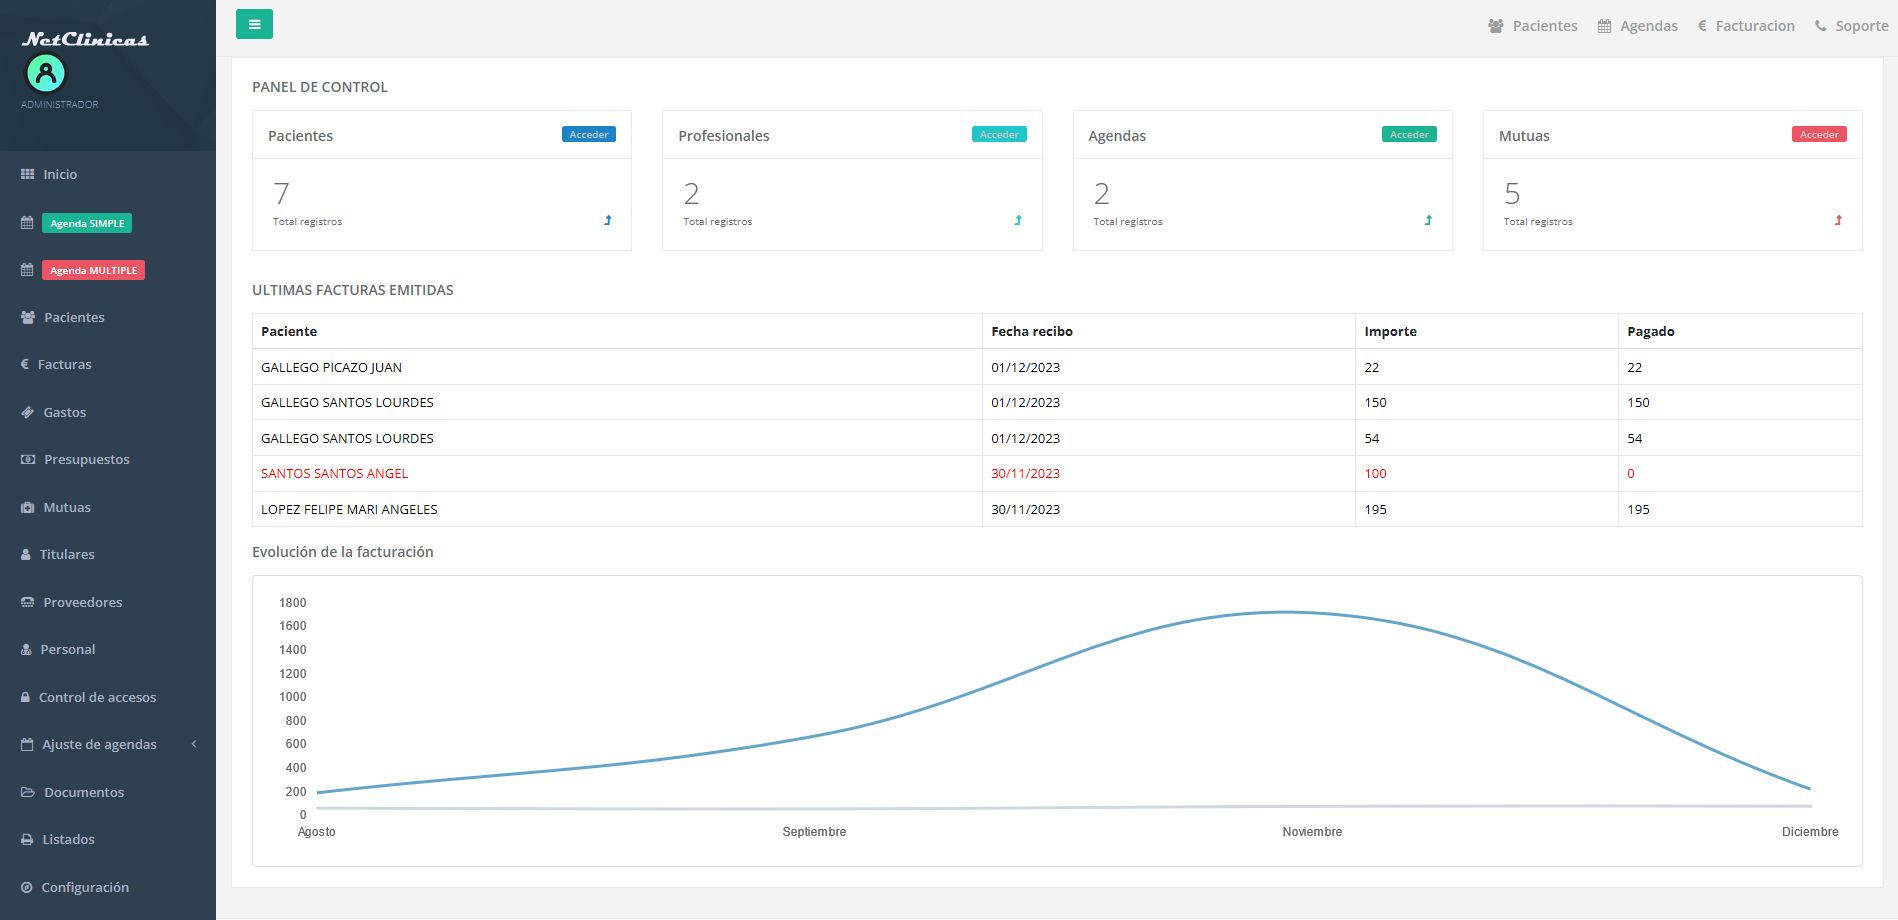This screenshot has width=1898, height=920.
Task: Click the administrator avatar icon
Action: (x=46, y=73)
